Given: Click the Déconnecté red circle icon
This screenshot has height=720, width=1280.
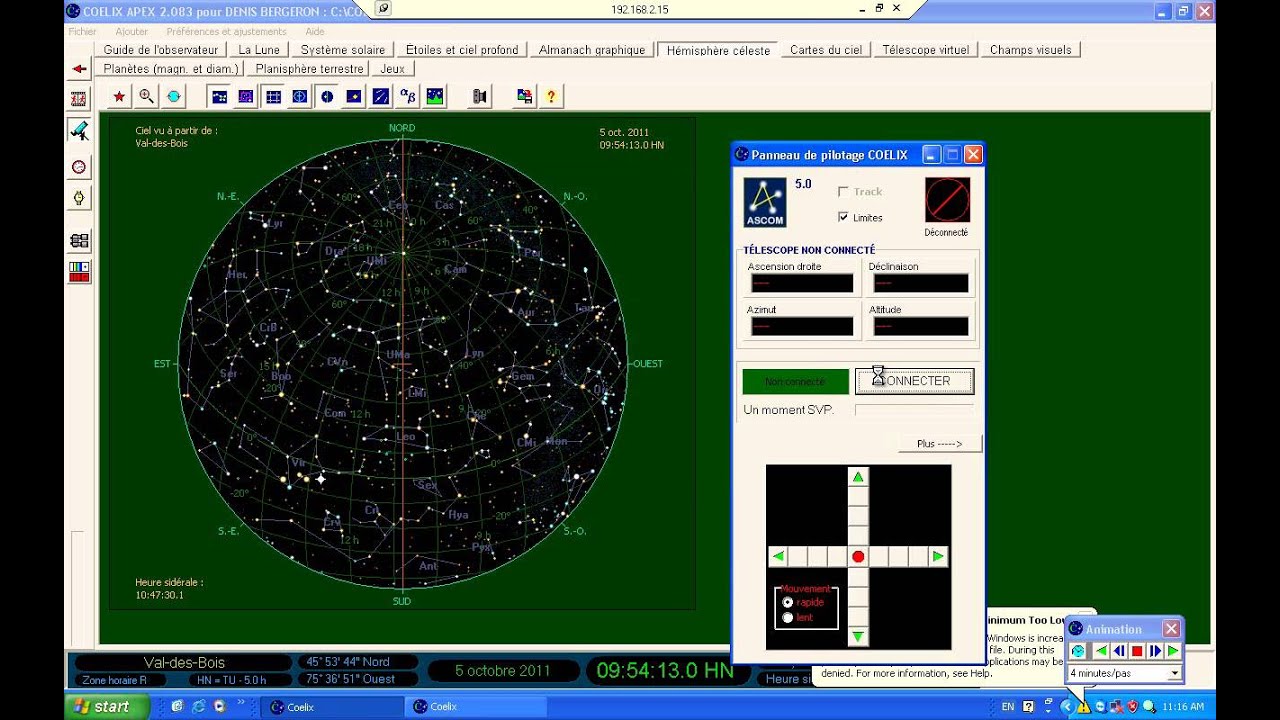Looking at the screenshot, I should (946, 200).
